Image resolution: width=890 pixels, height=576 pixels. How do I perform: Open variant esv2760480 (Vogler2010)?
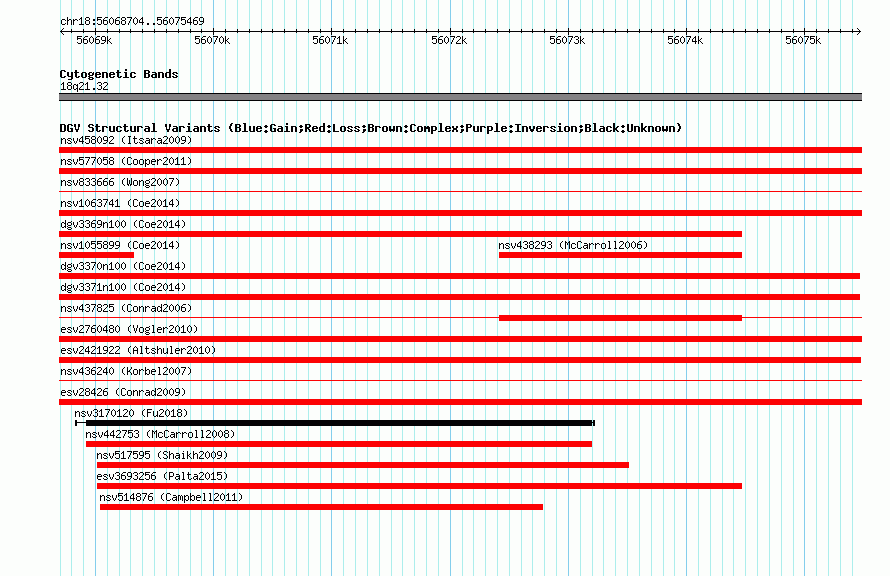[129, 329]
